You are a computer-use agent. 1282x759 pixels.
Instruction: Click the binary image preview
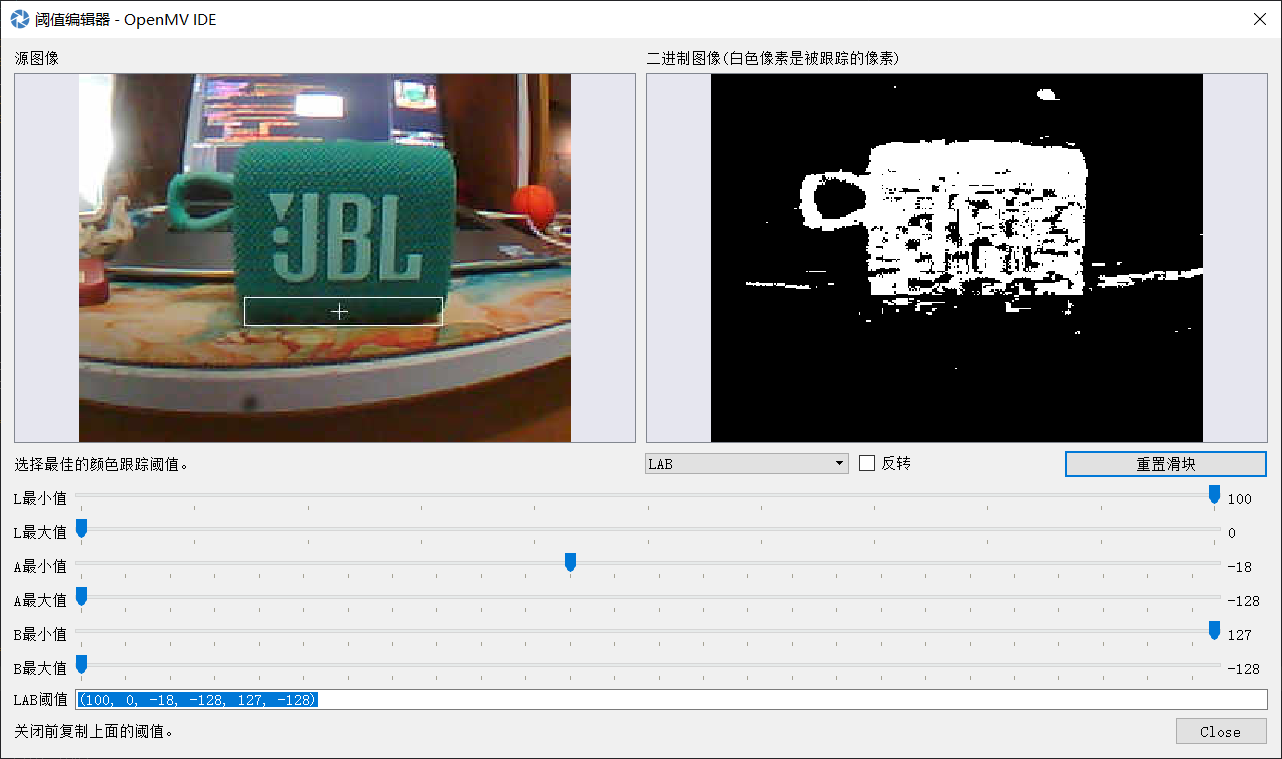pos(957,258)
